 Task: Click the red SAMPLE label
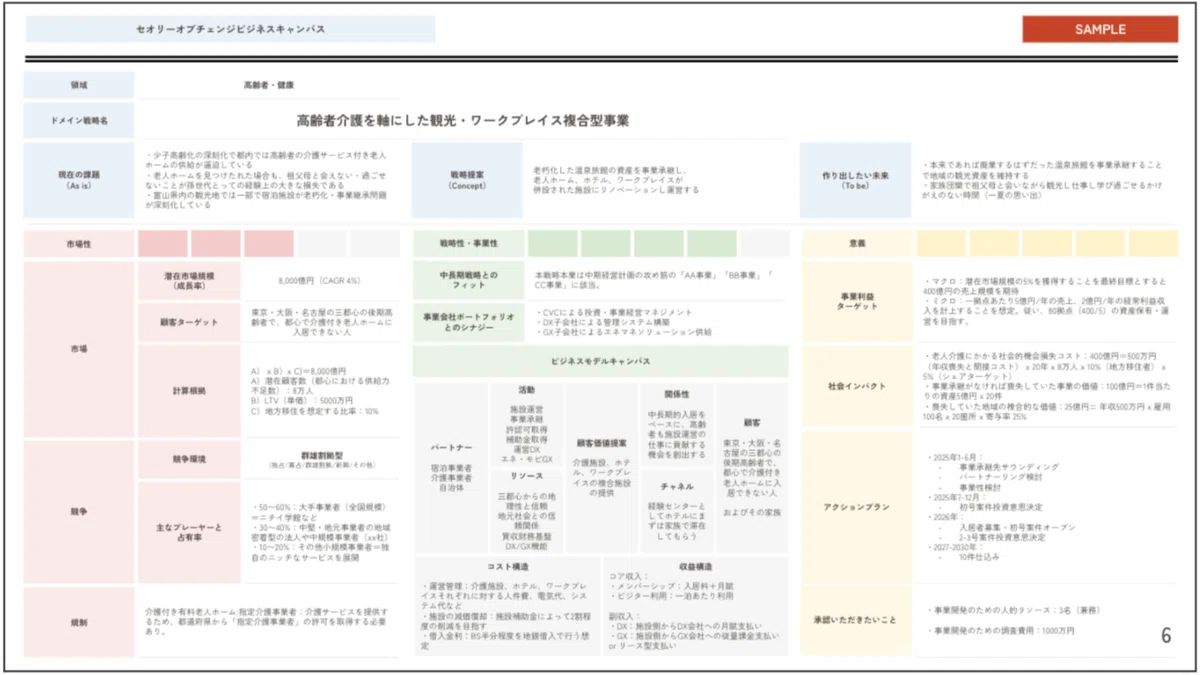coord(1100,30)
